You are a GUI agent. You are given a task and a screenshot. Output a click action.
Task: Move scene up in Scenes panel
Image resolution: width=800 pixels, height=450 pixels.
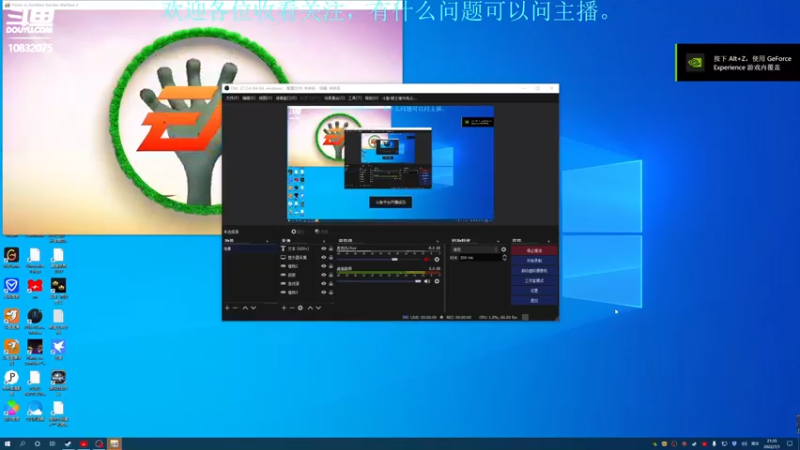coord(245,308)
